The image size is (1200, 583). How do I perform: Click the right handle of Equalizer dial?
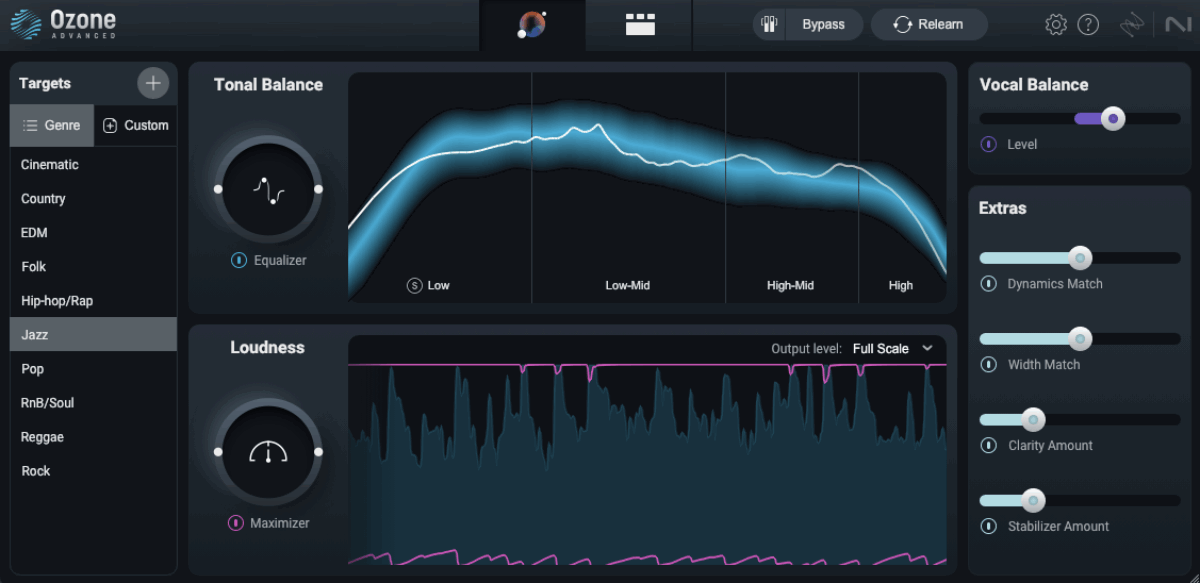318,189
